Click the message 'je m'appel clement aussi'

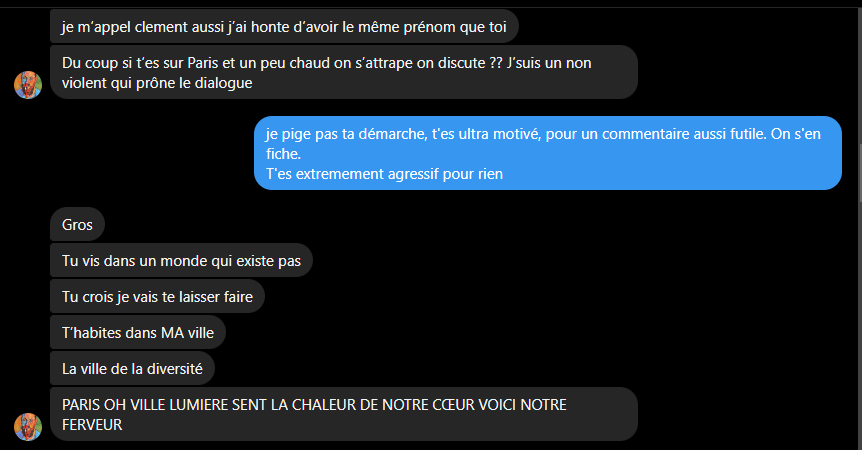pos(284,26)
